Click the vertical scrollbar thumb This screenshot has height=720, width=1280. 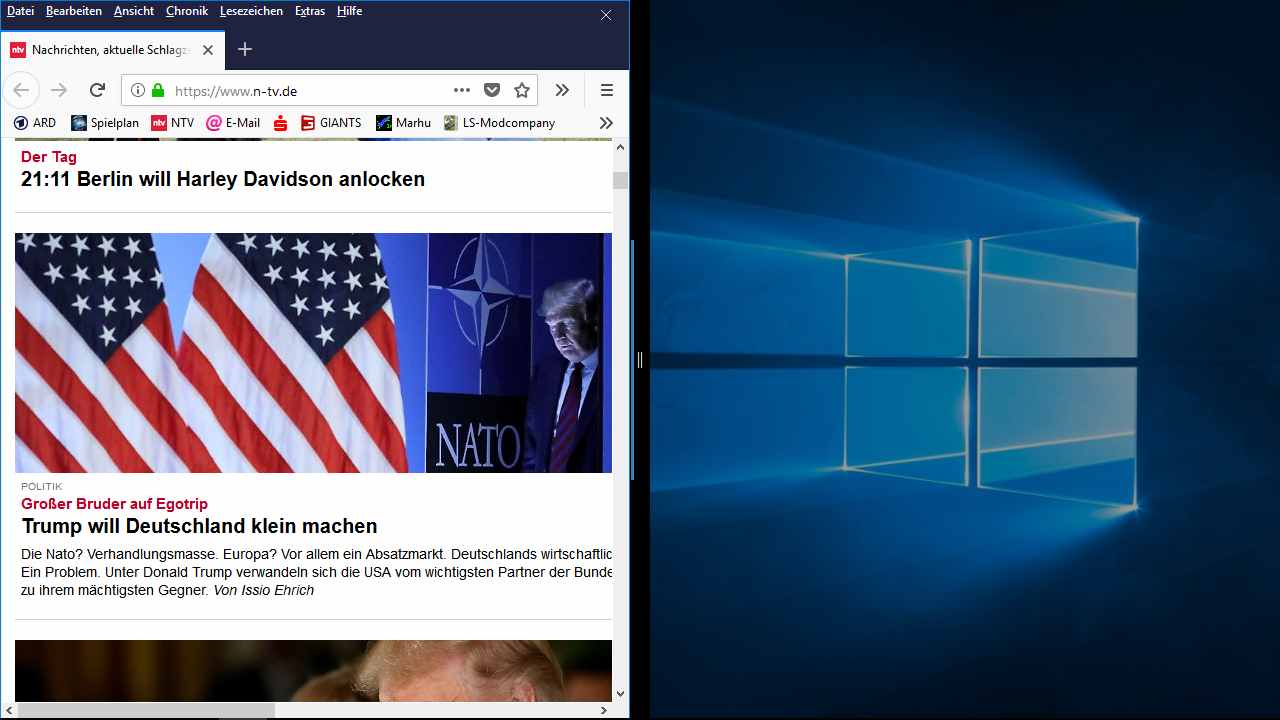click(x=620, y=180)
